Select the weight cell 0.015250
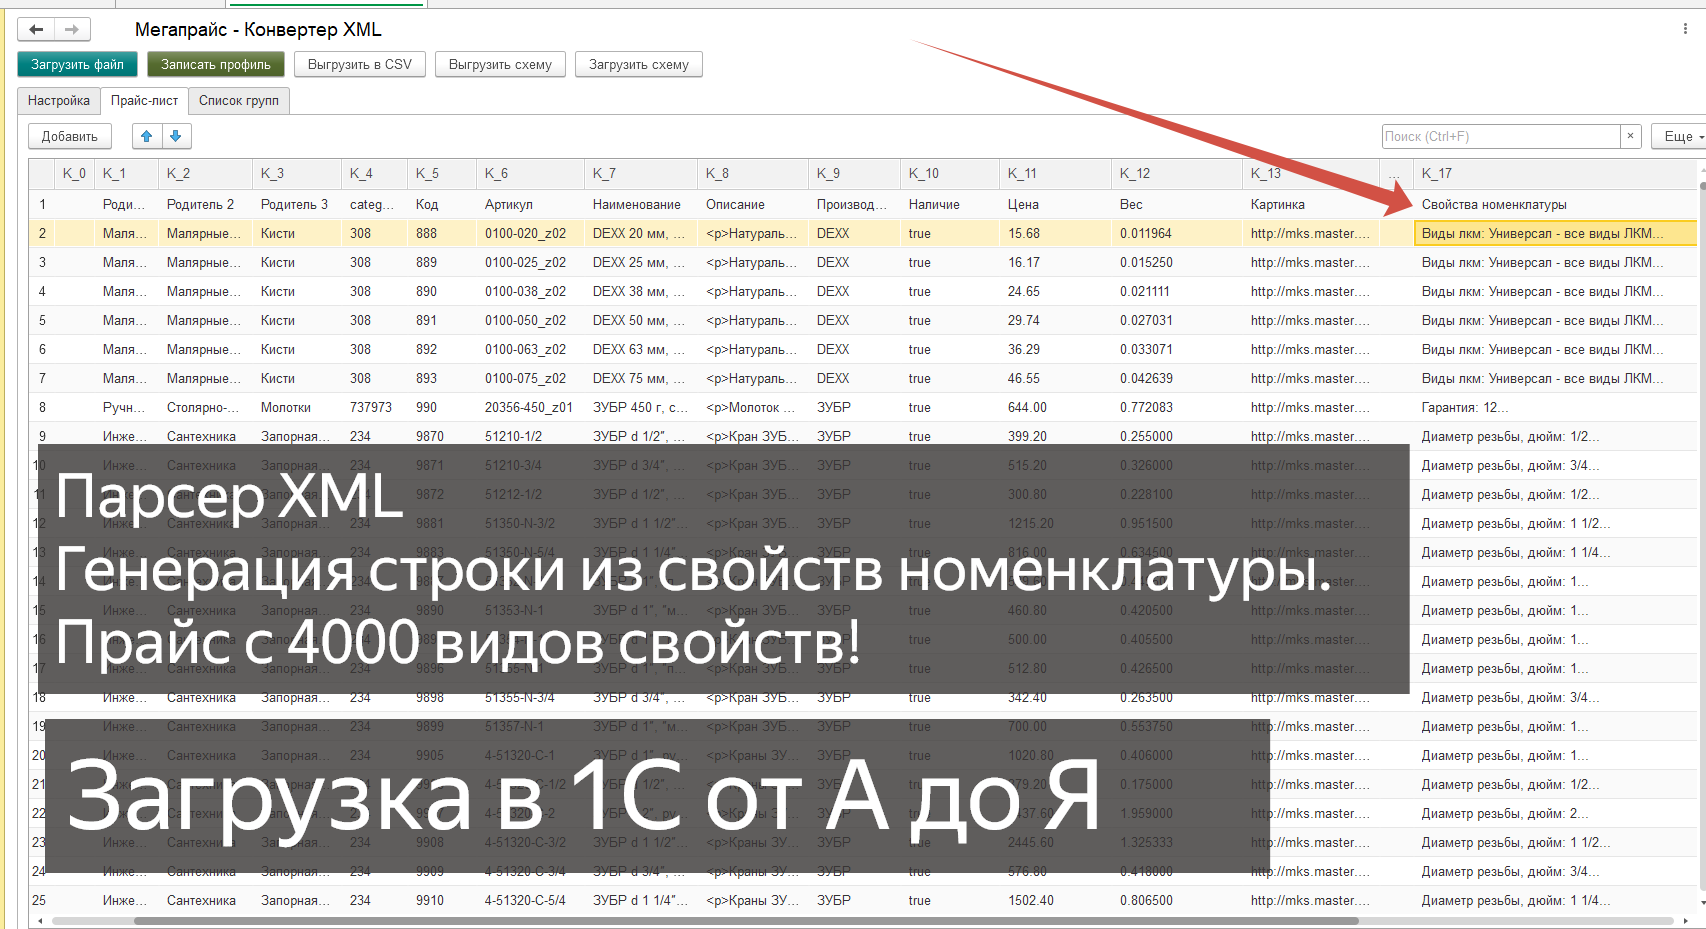Viewport: 1706px width, 929px height. [x=1178, y=262]
